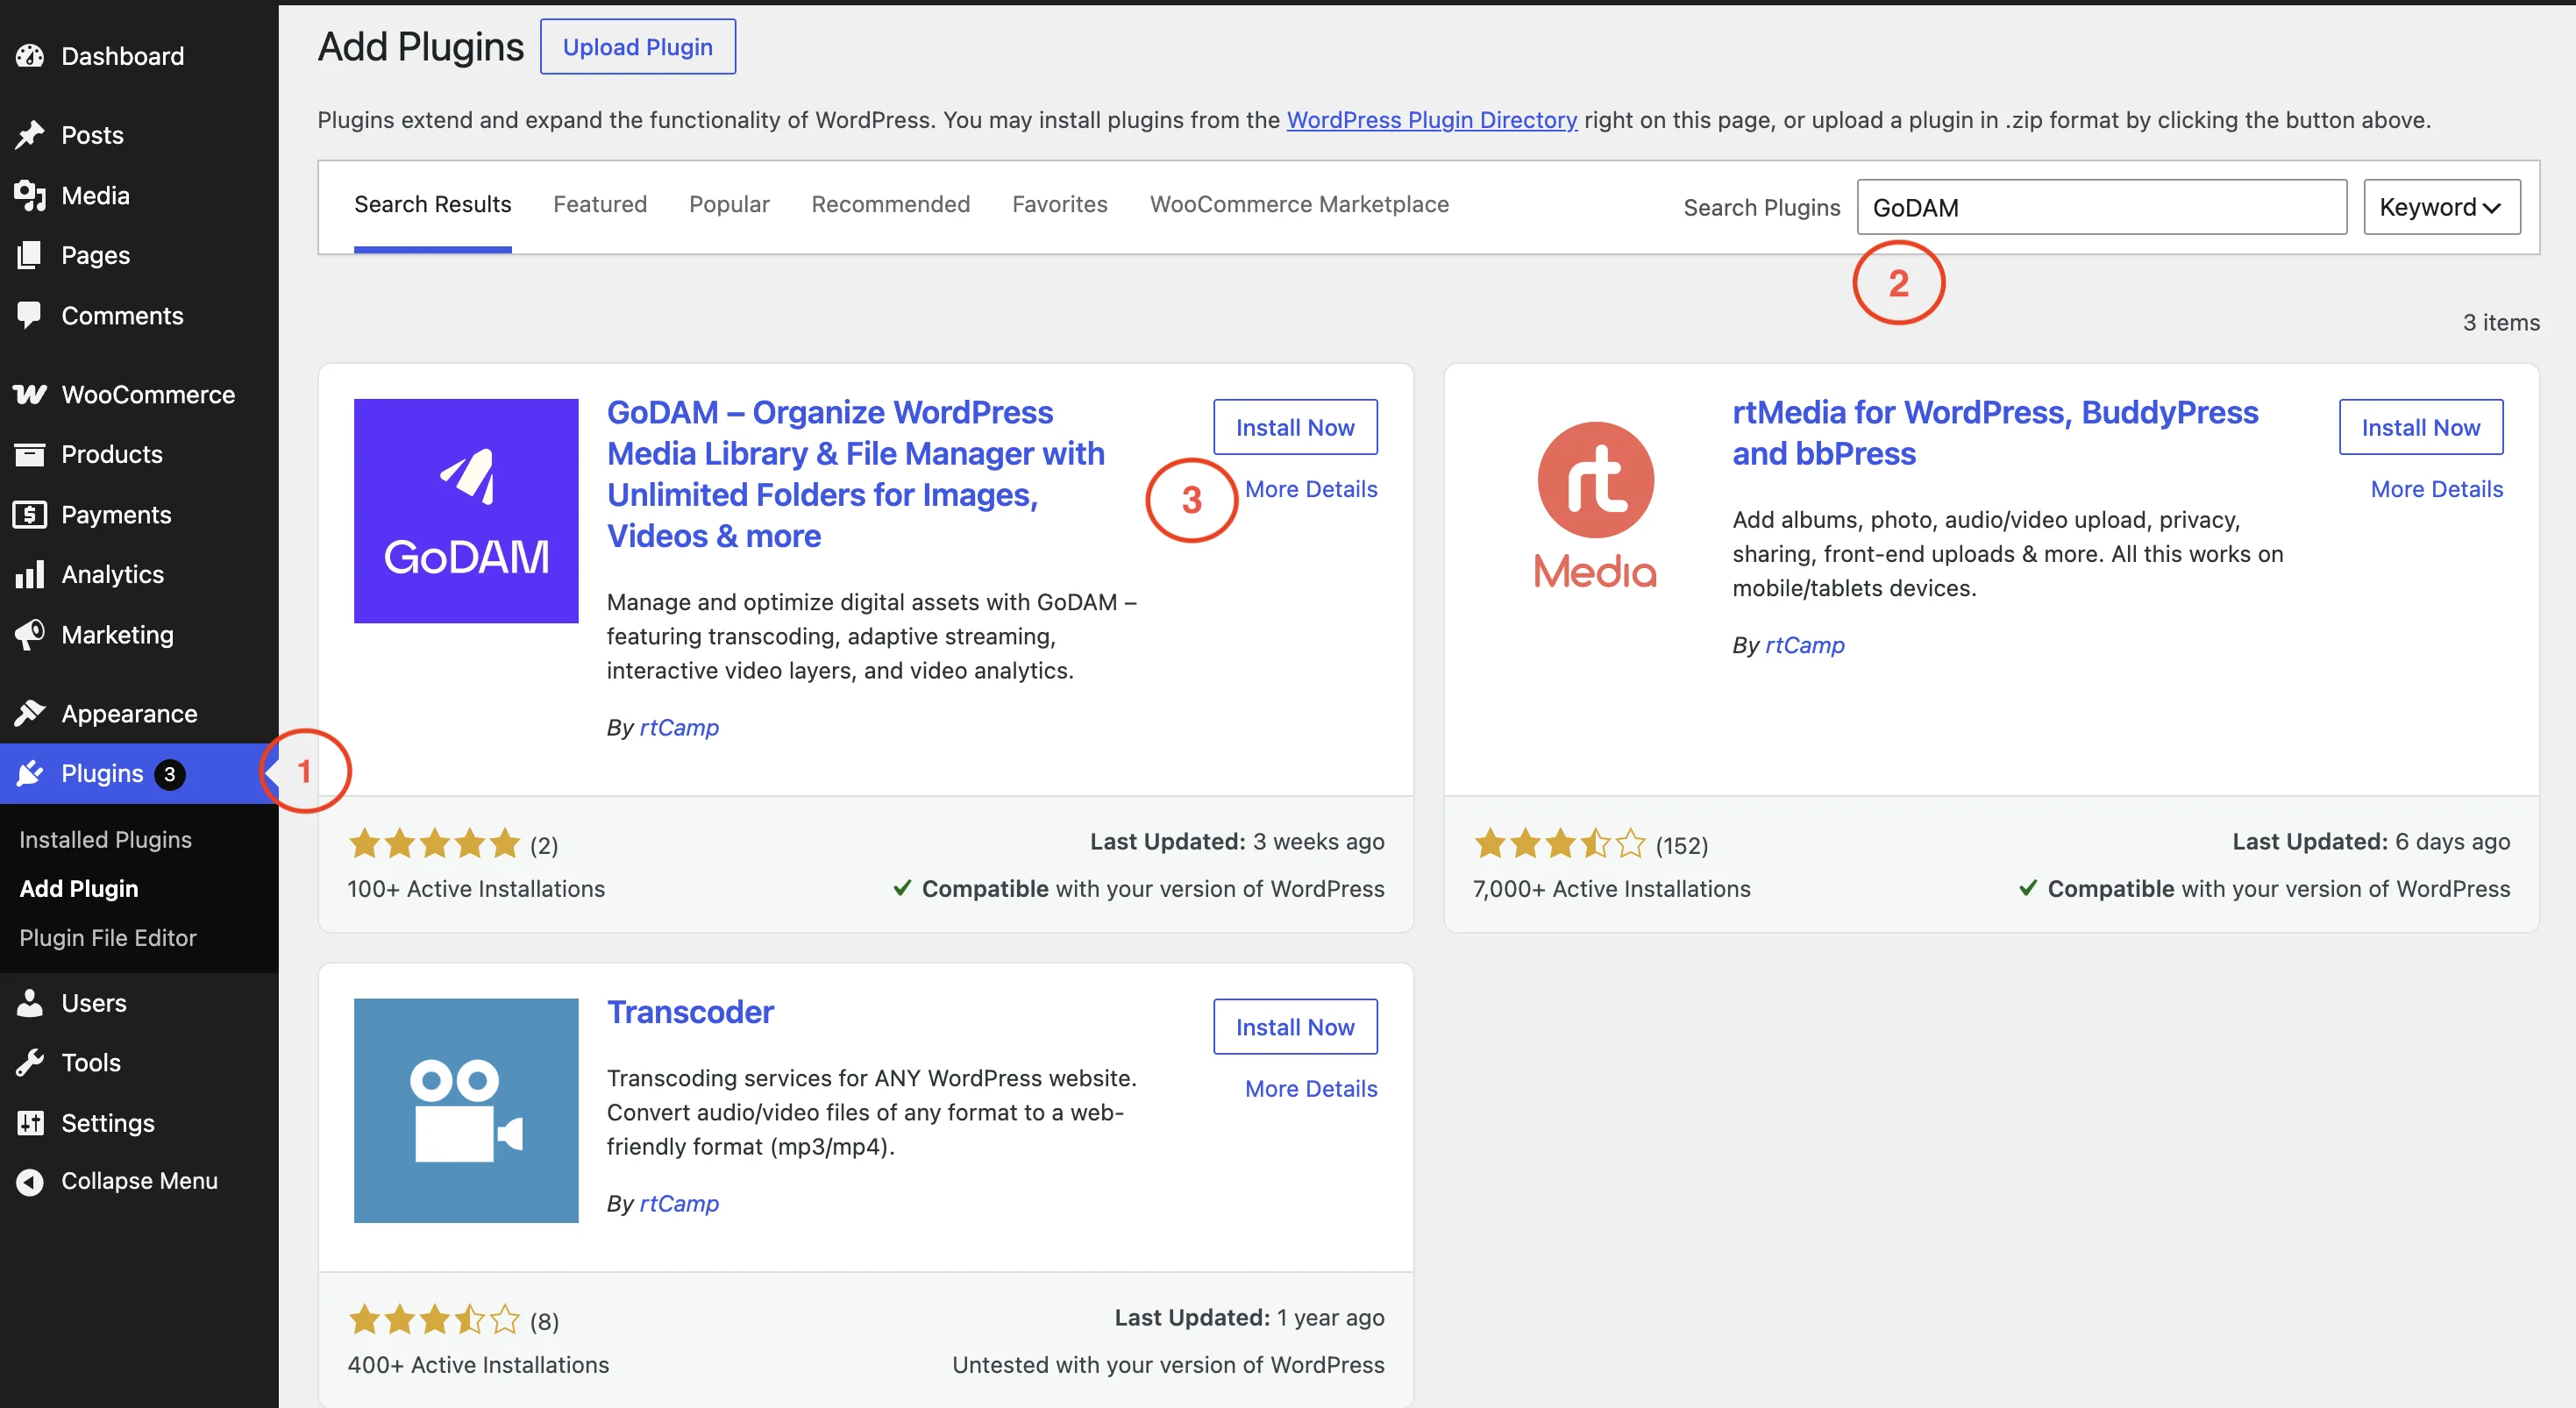Image resolution: width=2576 pixels, height=1408 pixels.
Task: Focus the Search Plugins input field
Action: click(2101, 207)
